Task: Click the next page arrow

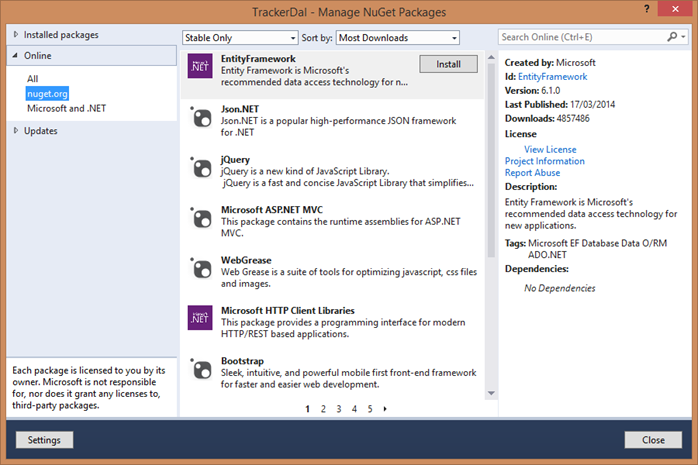Action: 385,408
